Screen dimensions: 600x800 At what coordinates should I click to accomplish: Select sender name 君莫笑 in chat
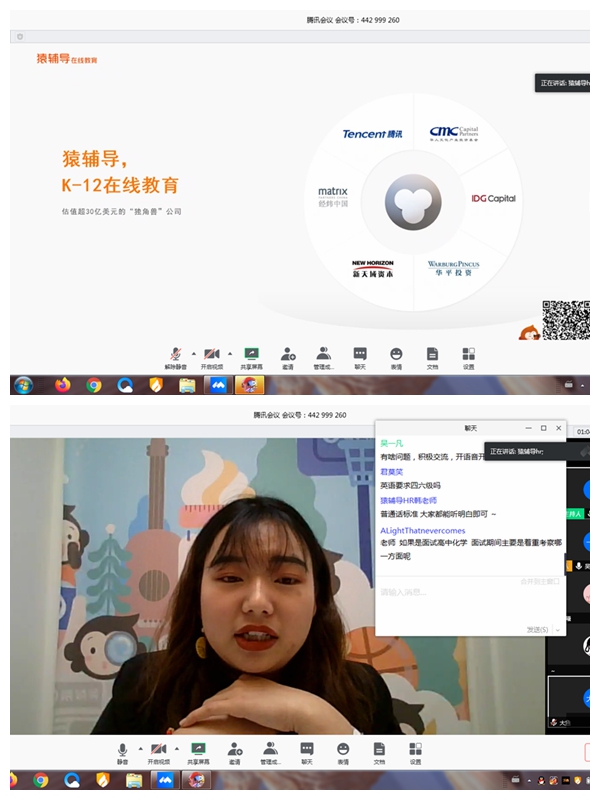tap(391, 472)
